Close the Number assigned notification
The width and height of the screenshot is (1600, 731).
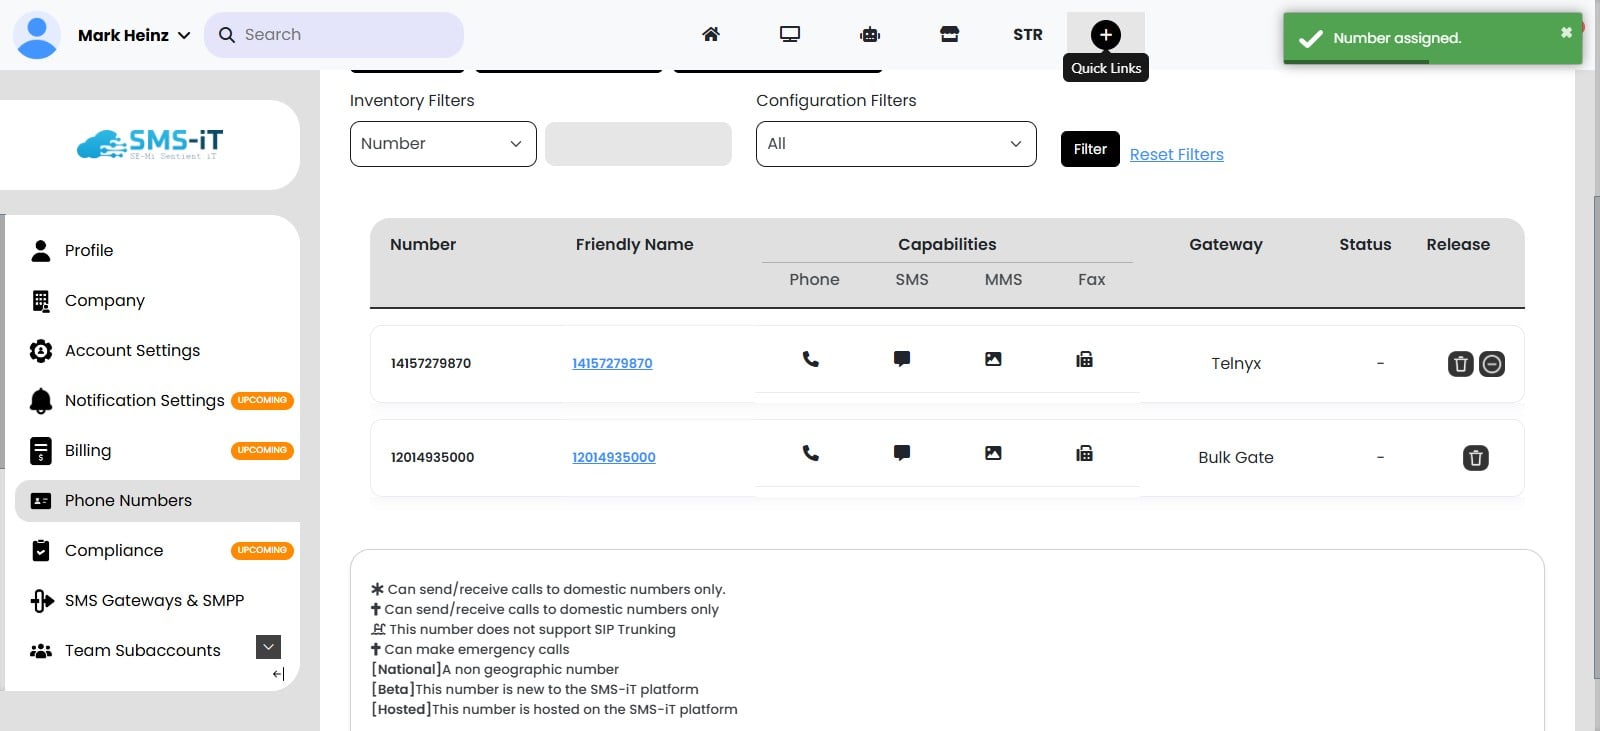pos(1566,33)
